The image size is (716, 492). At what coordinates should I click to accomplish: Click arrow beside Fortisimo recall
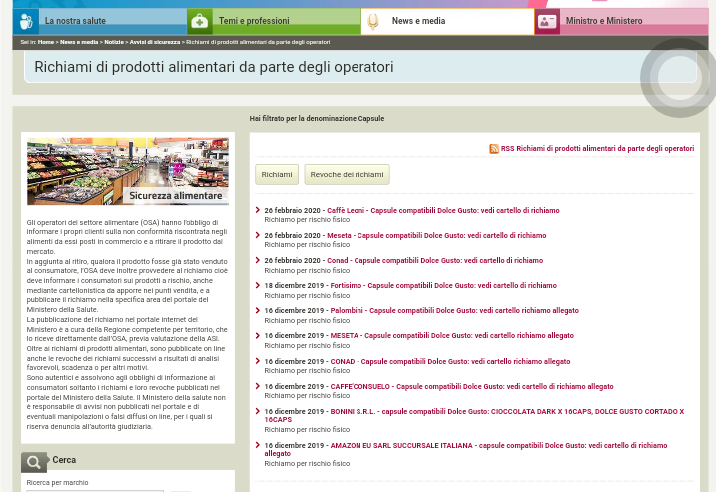[258, 286]
